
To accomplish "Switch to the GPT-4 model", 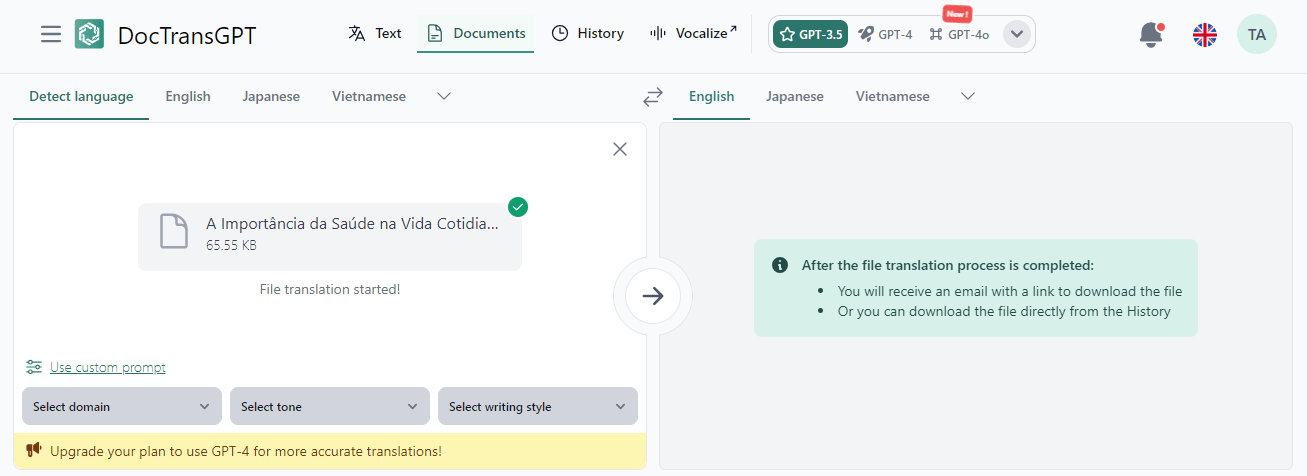I will pyautogui.click(x=886, y=34).
